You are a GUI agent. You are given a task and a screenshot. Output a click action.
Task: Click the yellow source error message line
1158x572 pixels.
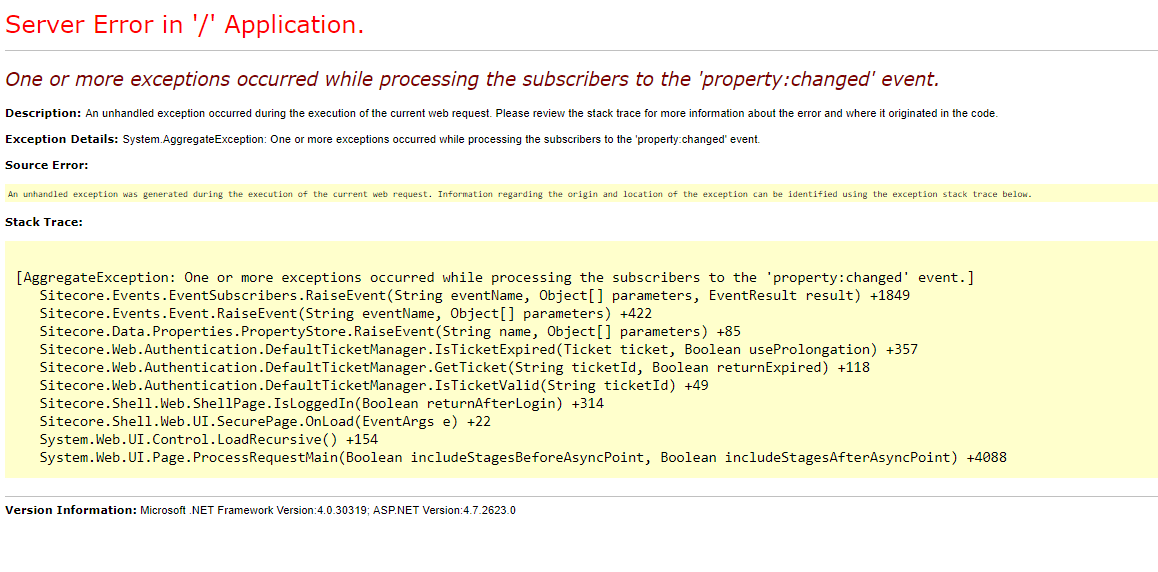click(519, 194)
